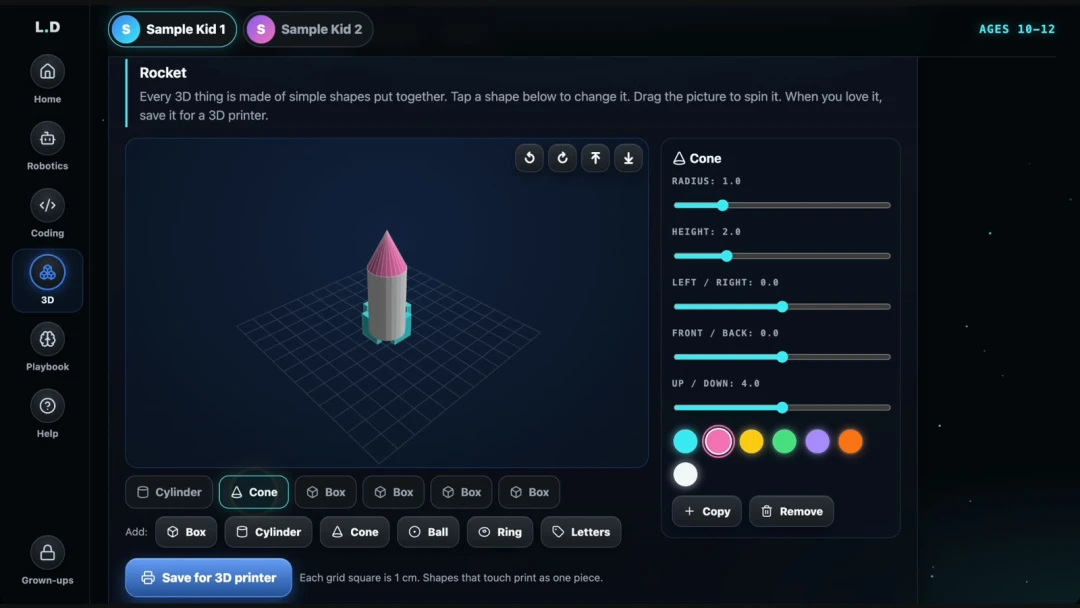Image resolution: width=1080 pixels, height=608 pixels.
Task: Select the second Box shape chip
Action: tap(394, 492)
